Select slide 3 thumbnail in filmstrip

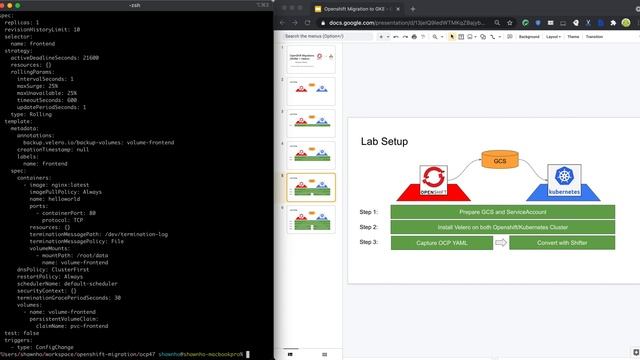(311, 123)
